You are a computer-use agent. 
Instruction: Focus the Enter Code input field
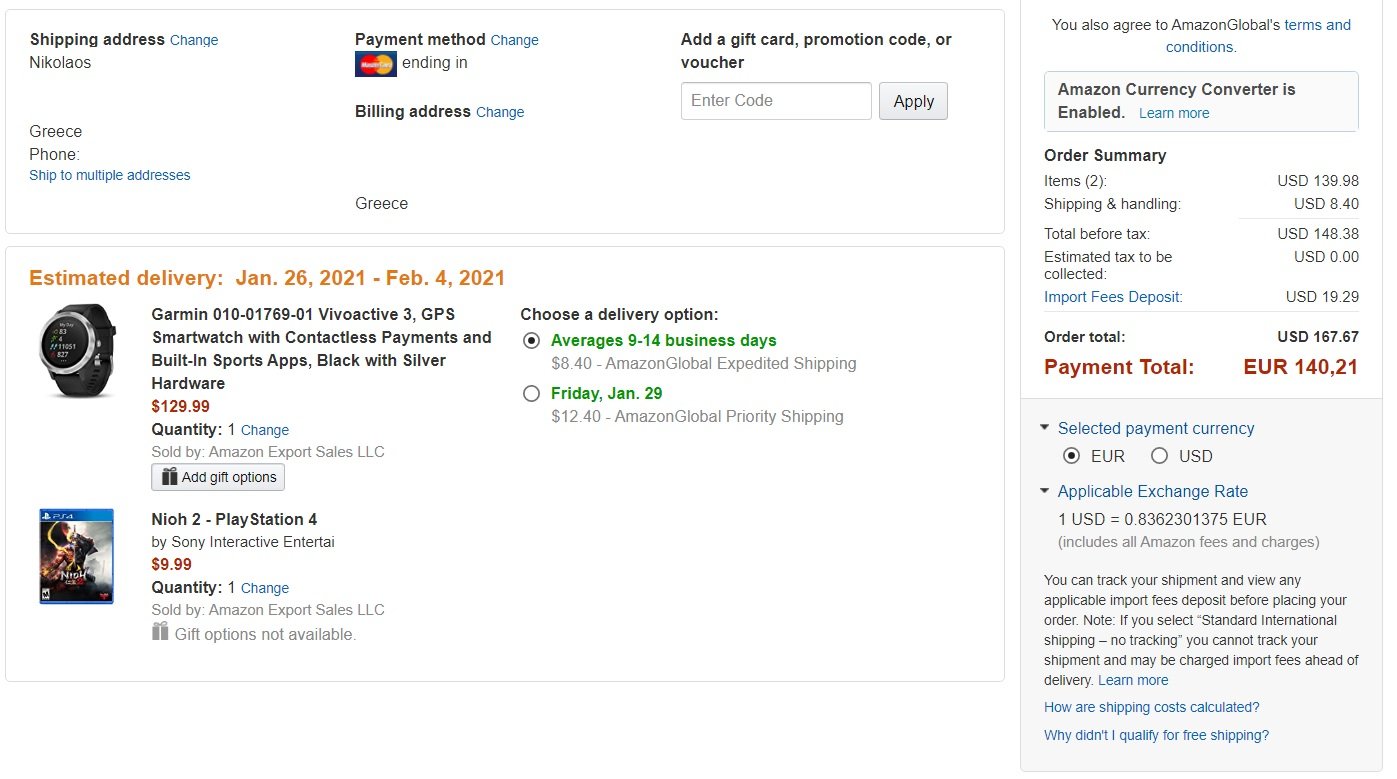776,101
